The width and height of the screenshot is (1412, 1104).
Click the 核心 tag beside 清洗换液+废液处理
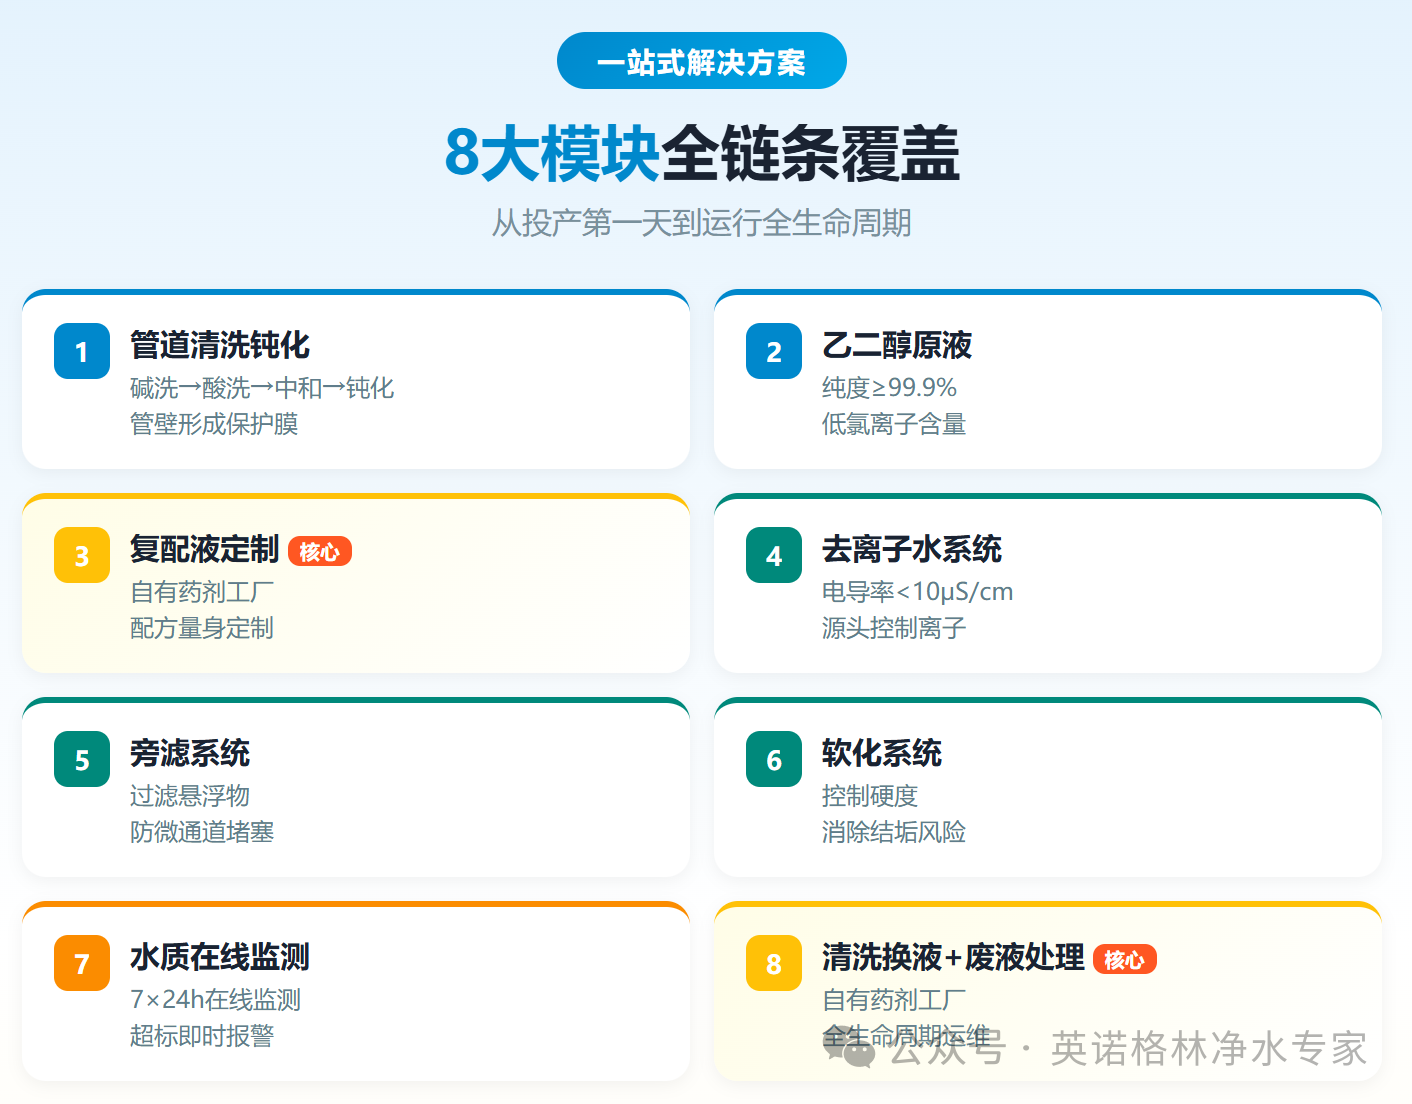click(1125, 959)
